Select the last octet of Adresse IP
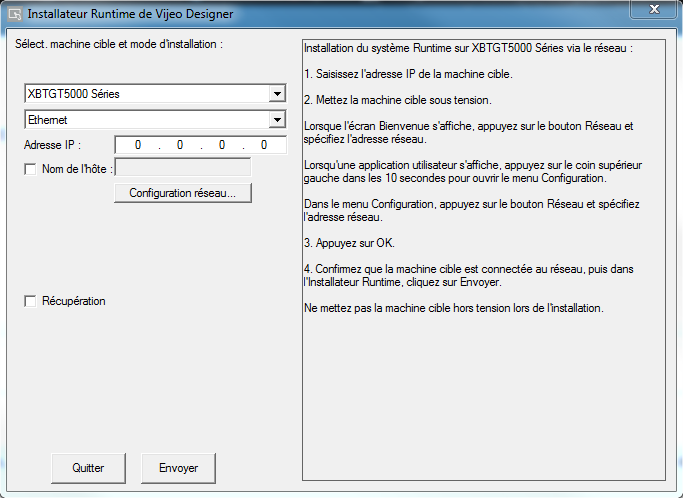Image resolution: width=683 pixels, height=498 pixels. point(265,145)
